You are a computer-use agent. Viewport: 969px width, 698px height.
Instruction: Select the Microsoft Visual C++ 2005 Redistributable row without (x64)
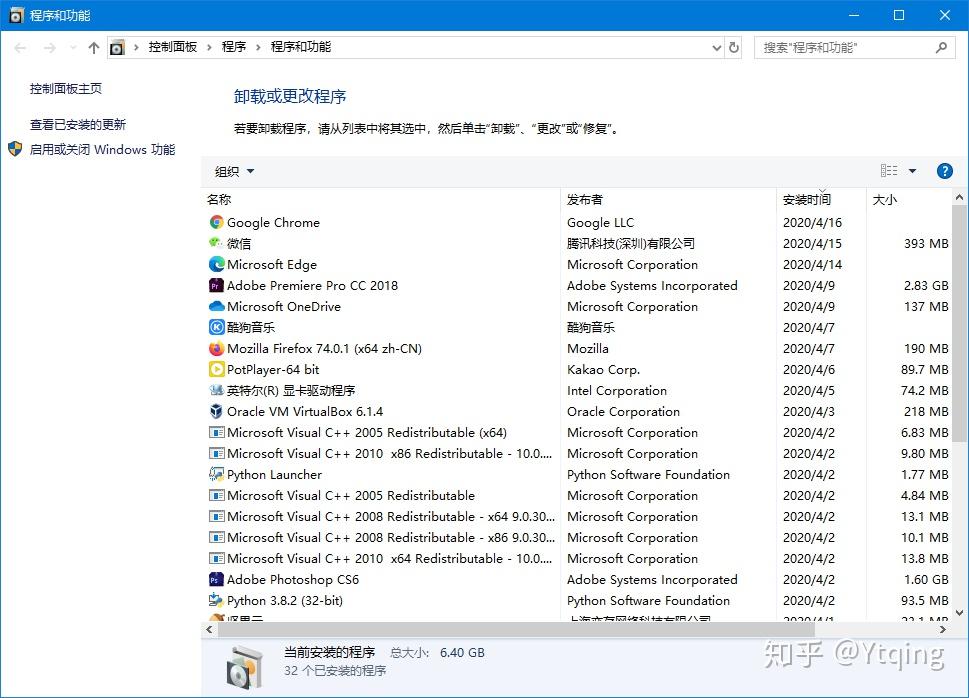click(578, 496)
